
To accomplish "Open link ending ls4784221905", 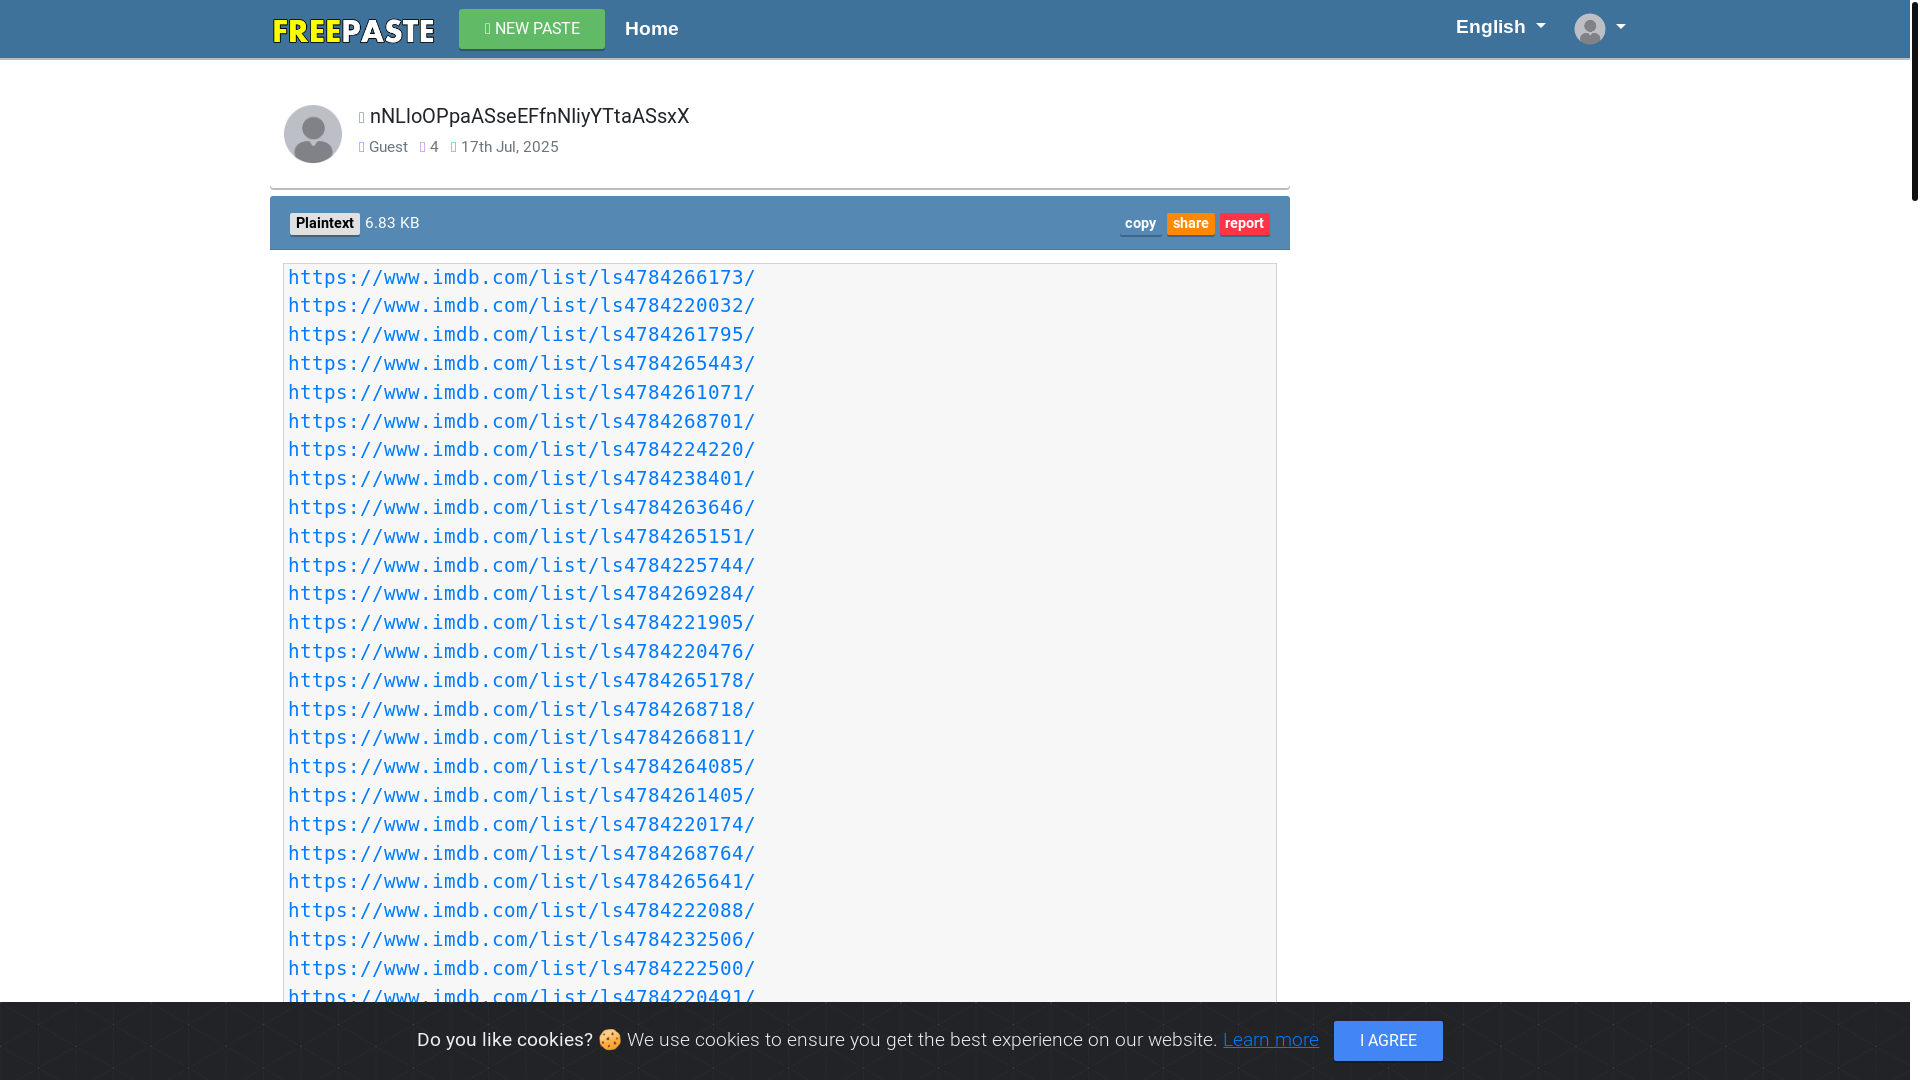I will coord(522,623).
